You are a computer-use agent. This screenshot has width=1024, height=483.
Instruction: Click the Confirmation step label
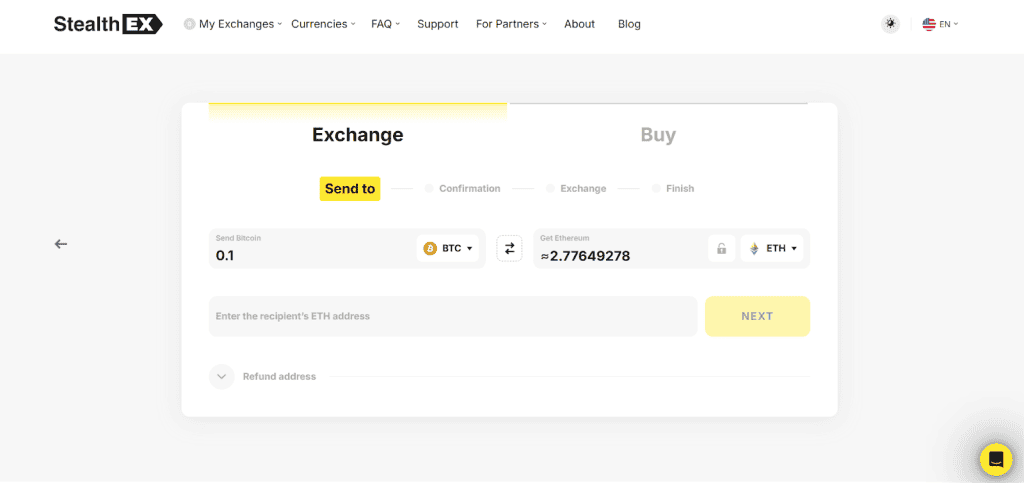tap(470, 189)
